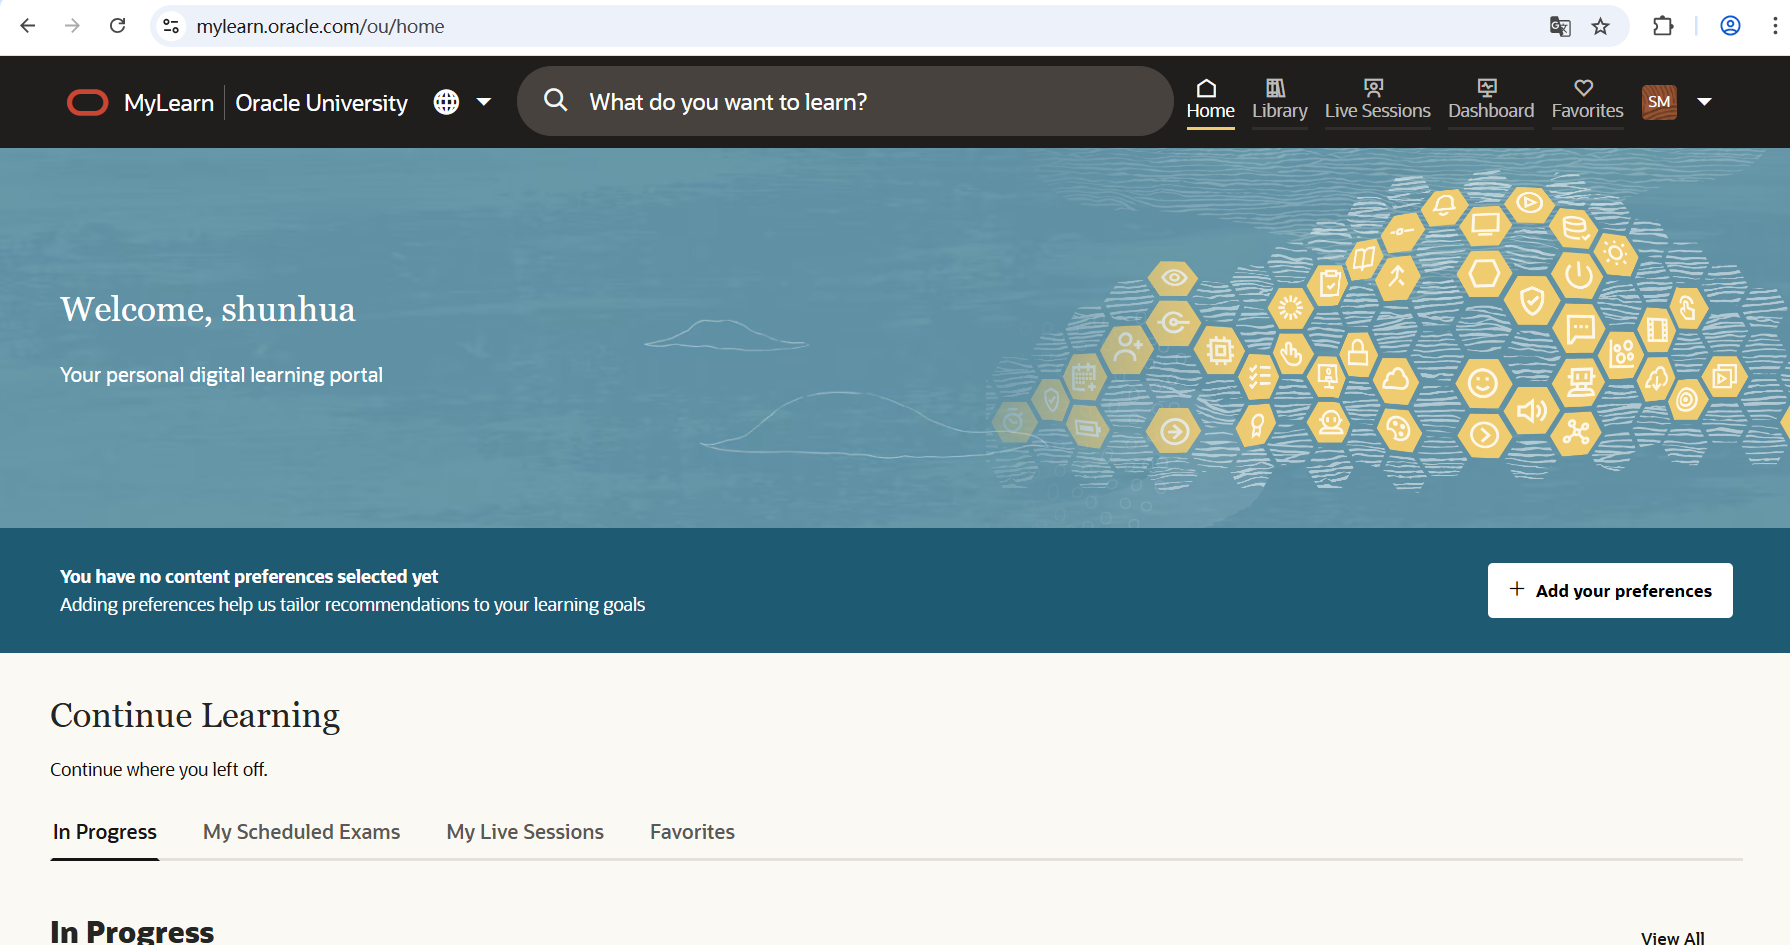
Task: Reload the page with the refresh icon
Action: point(117,26)
